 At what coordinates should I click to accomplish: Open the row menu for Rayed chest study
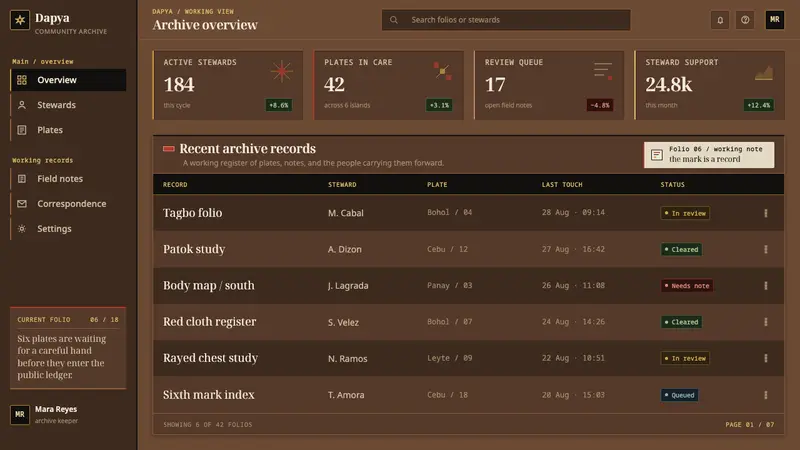point(766,358)
